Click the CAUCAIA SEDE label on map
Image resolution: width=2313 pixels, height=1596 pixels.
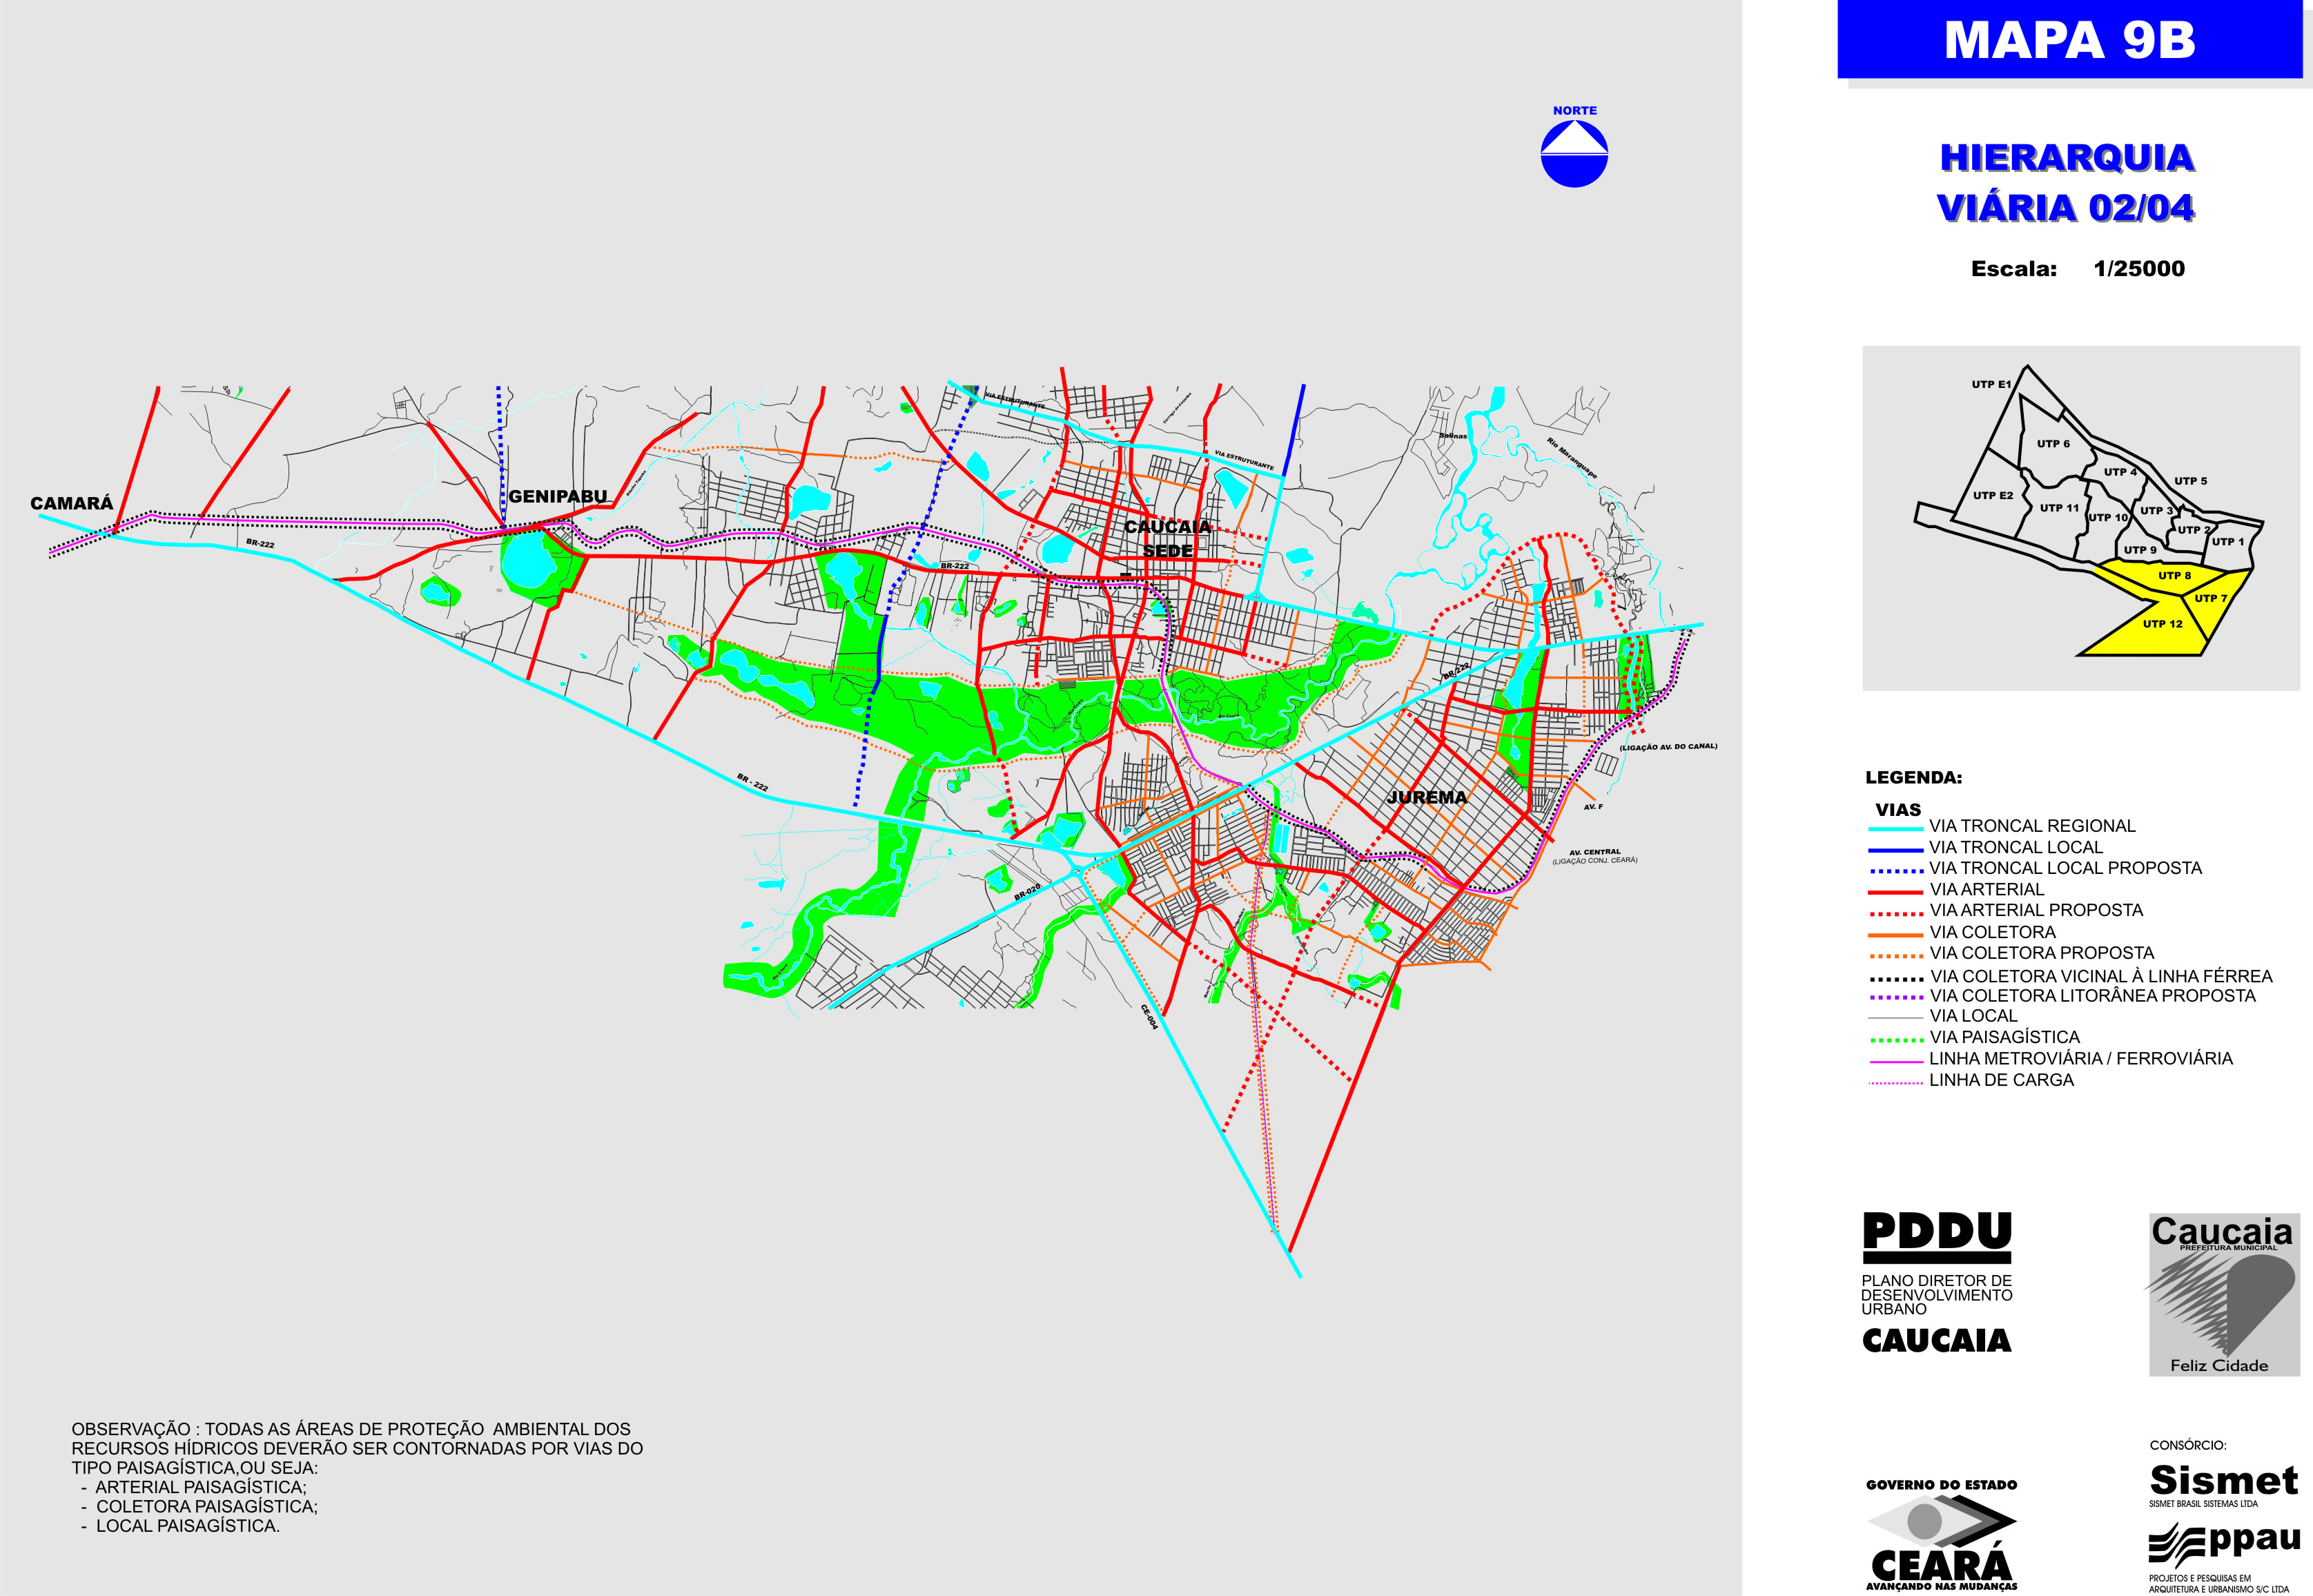coord(1167,538)
